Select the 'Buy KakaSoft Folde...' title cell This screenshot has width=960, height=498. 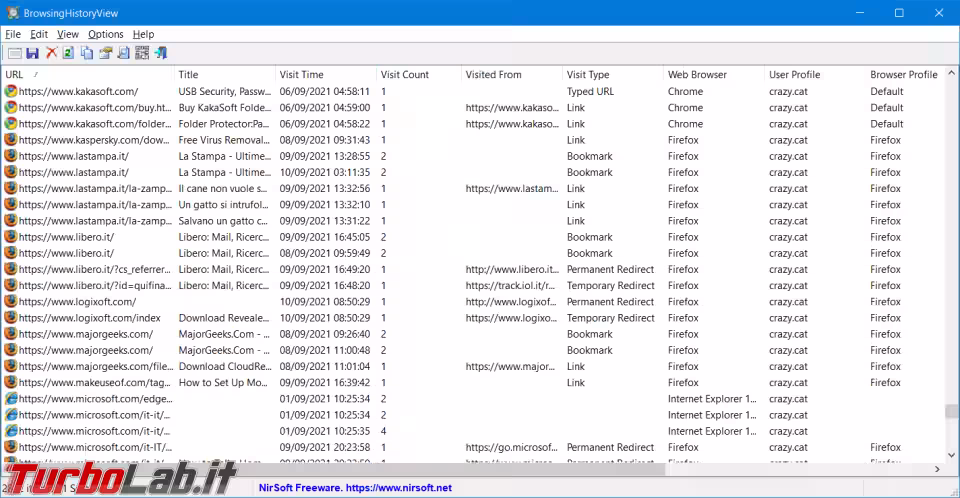[225, 107]
